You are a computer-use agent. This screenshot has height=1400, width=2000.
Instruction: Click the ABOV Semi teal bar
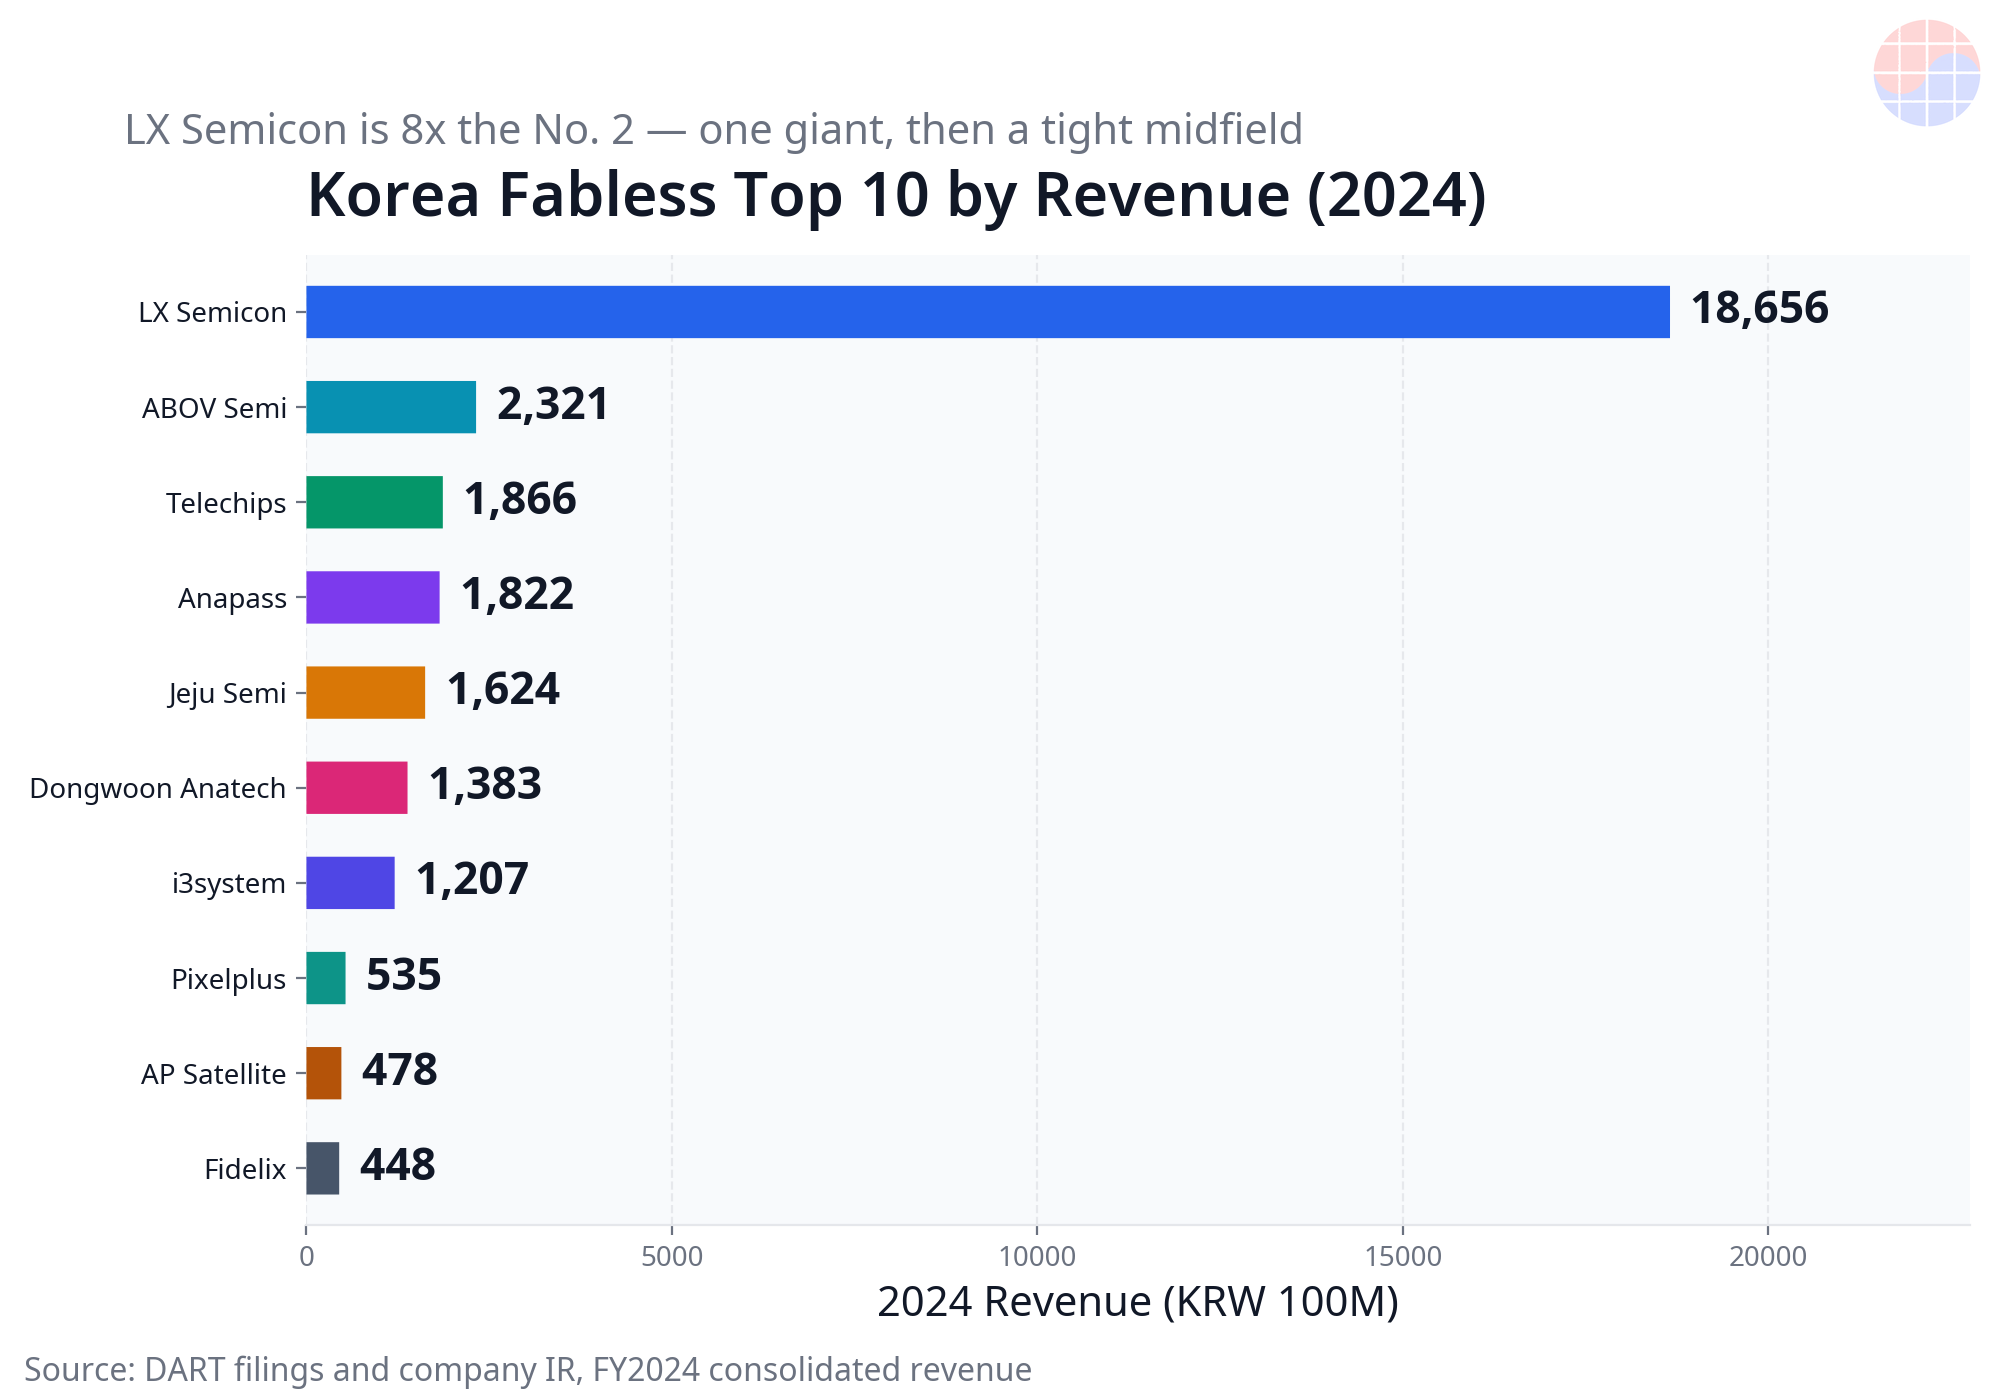391,407
